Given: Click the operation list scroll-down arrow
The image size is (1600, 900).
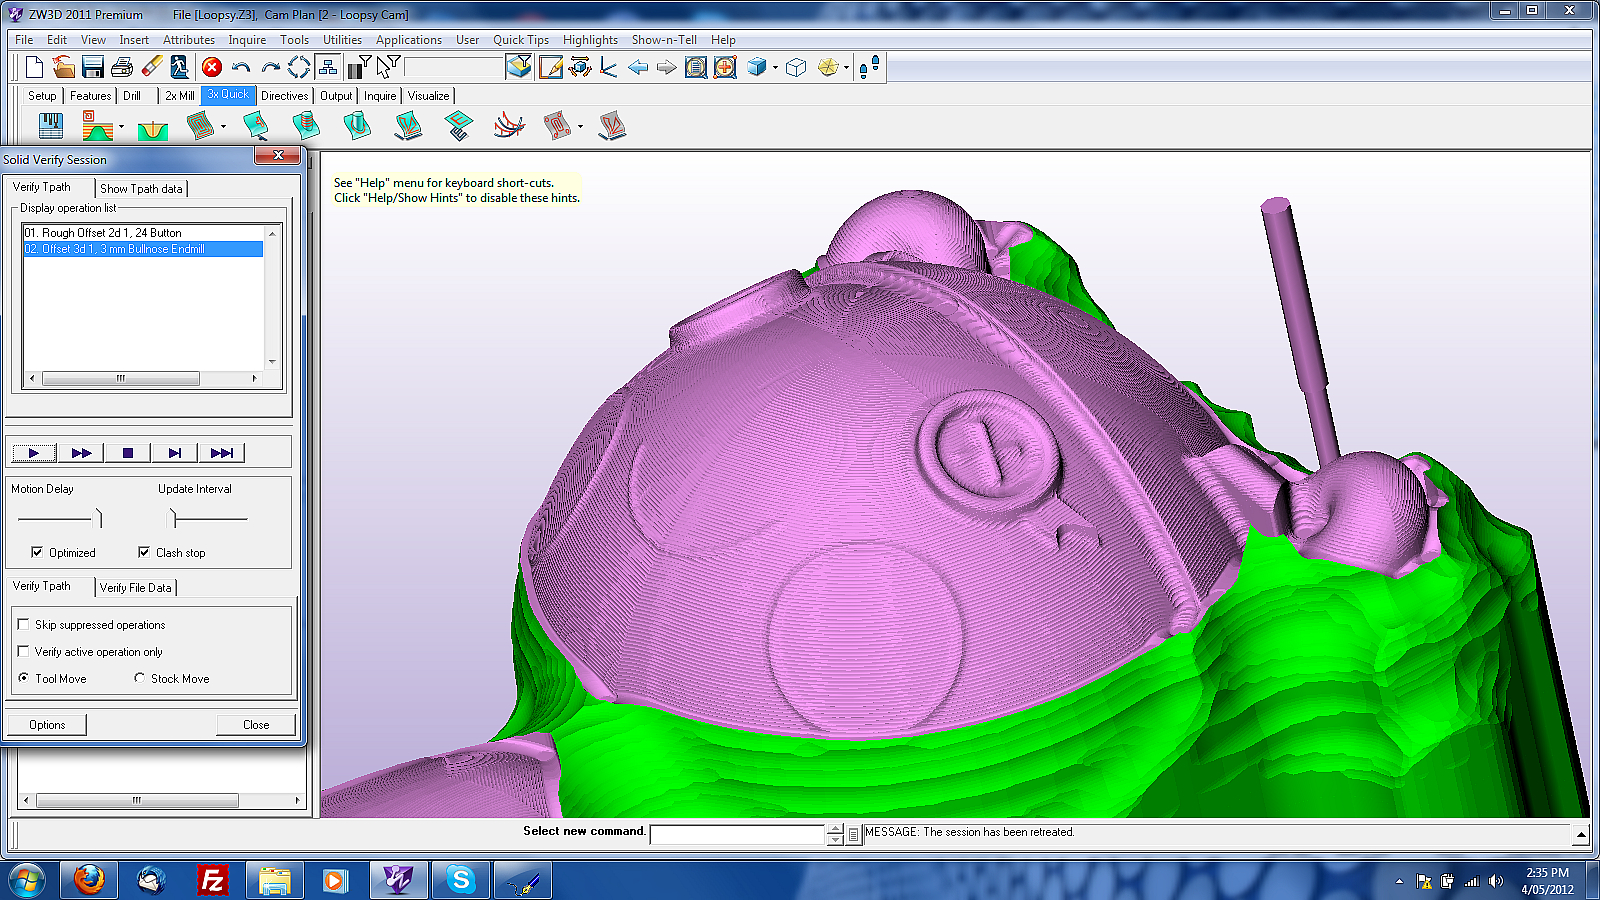Looking at the screenshot, I should pos(272,362).
